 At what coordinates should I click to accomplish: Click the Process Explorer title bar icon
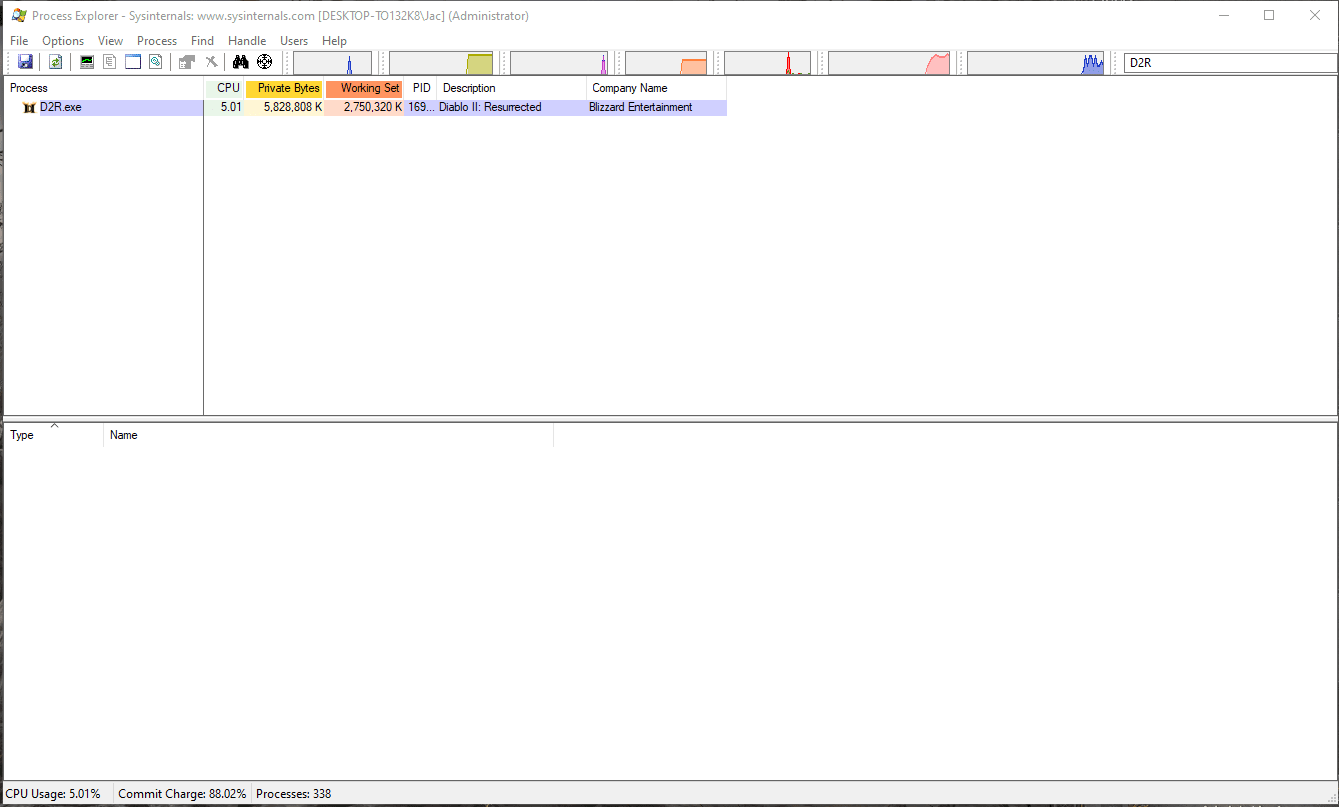(x=18, y=15)
